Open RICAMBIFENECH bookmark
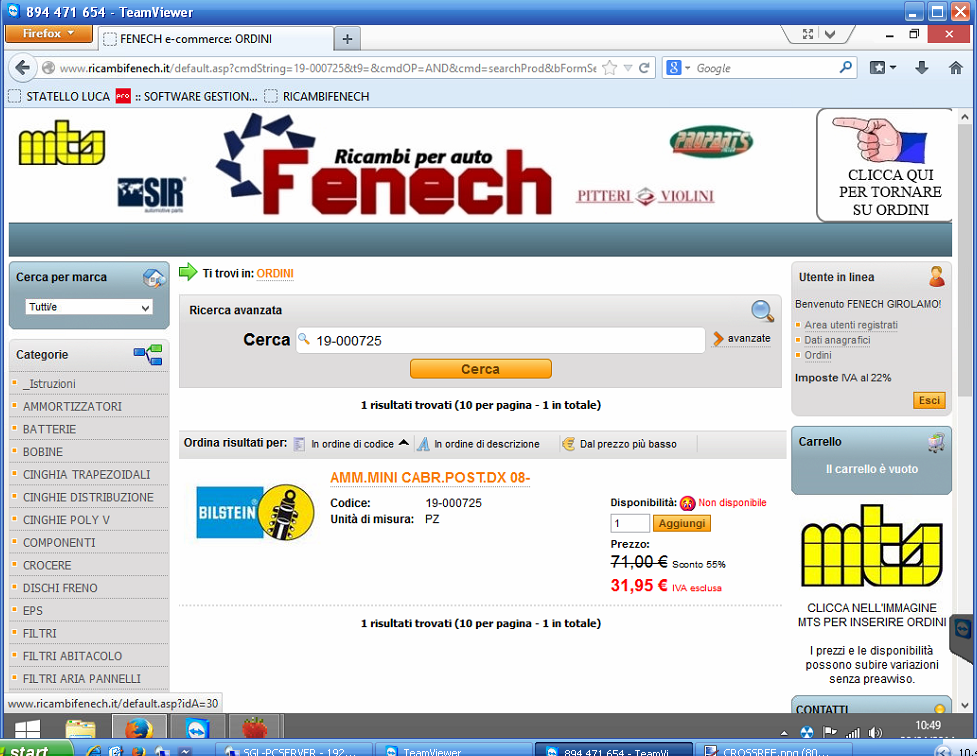 click(317, 97)
